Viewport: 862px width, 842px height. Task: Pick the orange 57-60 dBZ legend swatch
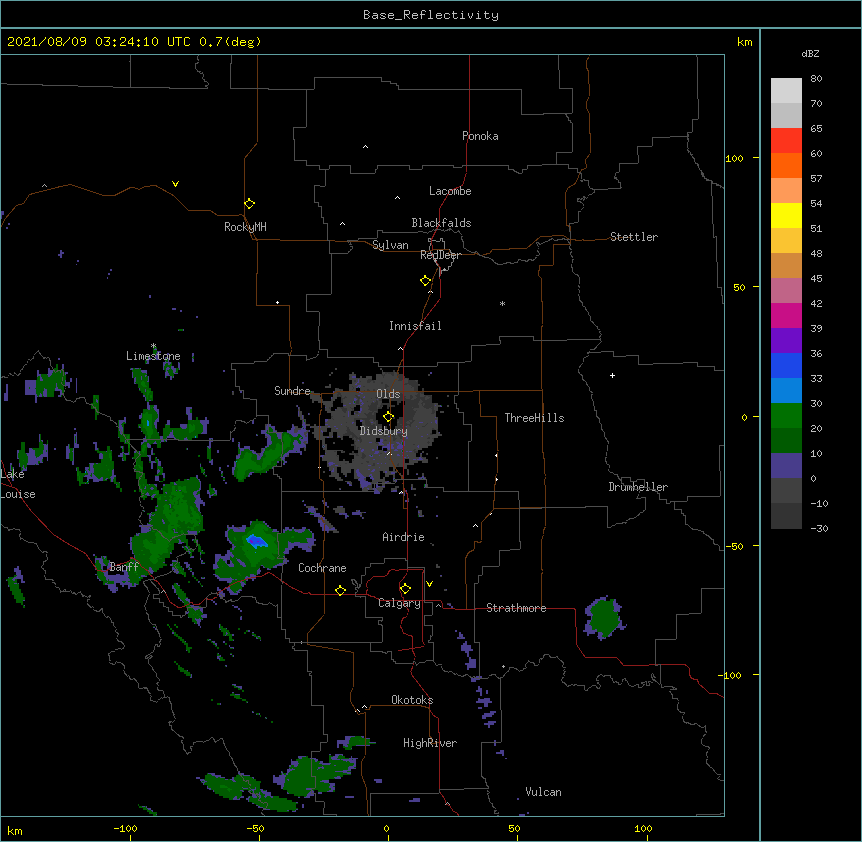786,165
